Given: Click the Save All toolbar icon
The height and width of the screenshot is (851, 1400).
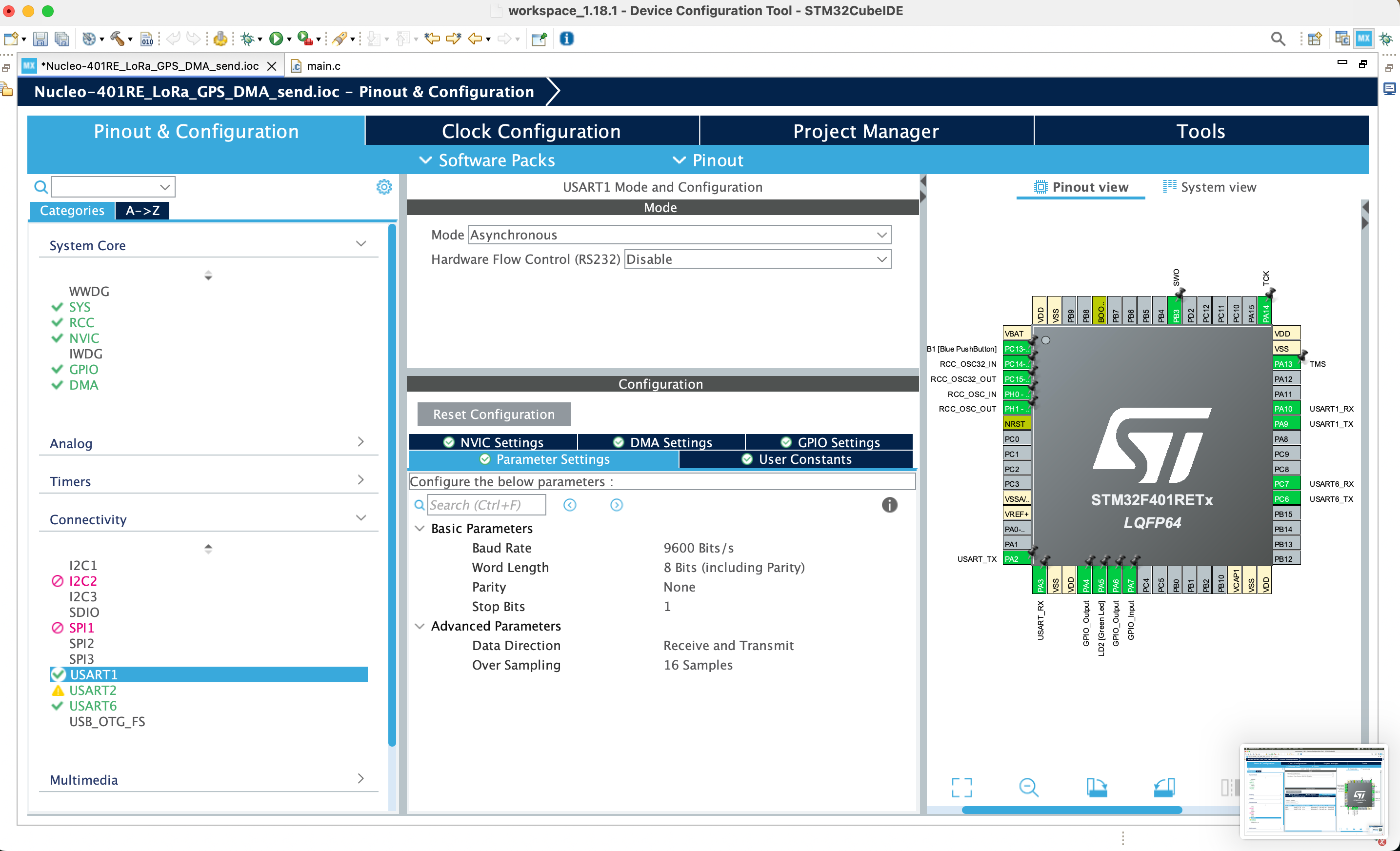Looking at the screenshot, I should coord(61,39).
